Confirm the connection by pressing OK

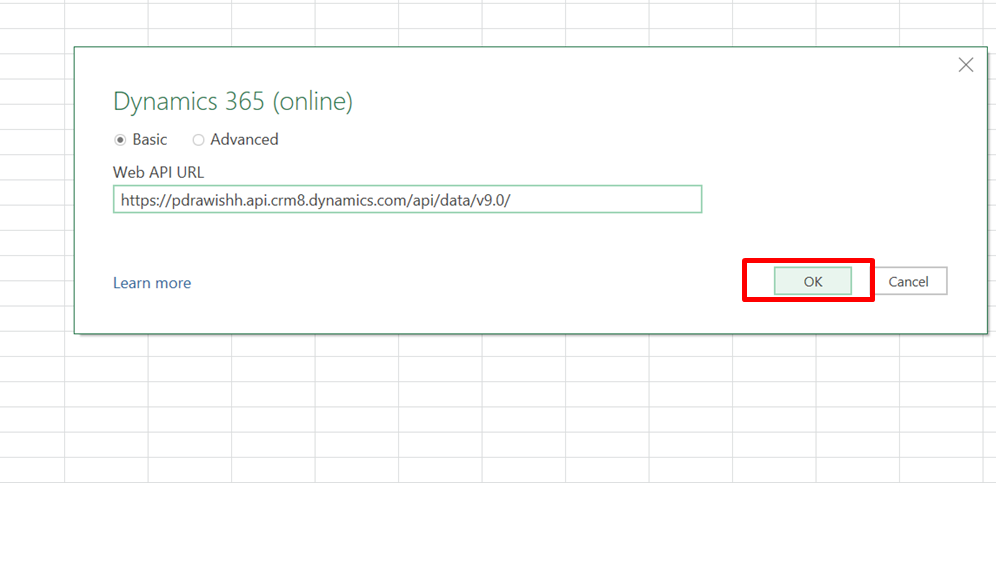click(x=812, y=282)
